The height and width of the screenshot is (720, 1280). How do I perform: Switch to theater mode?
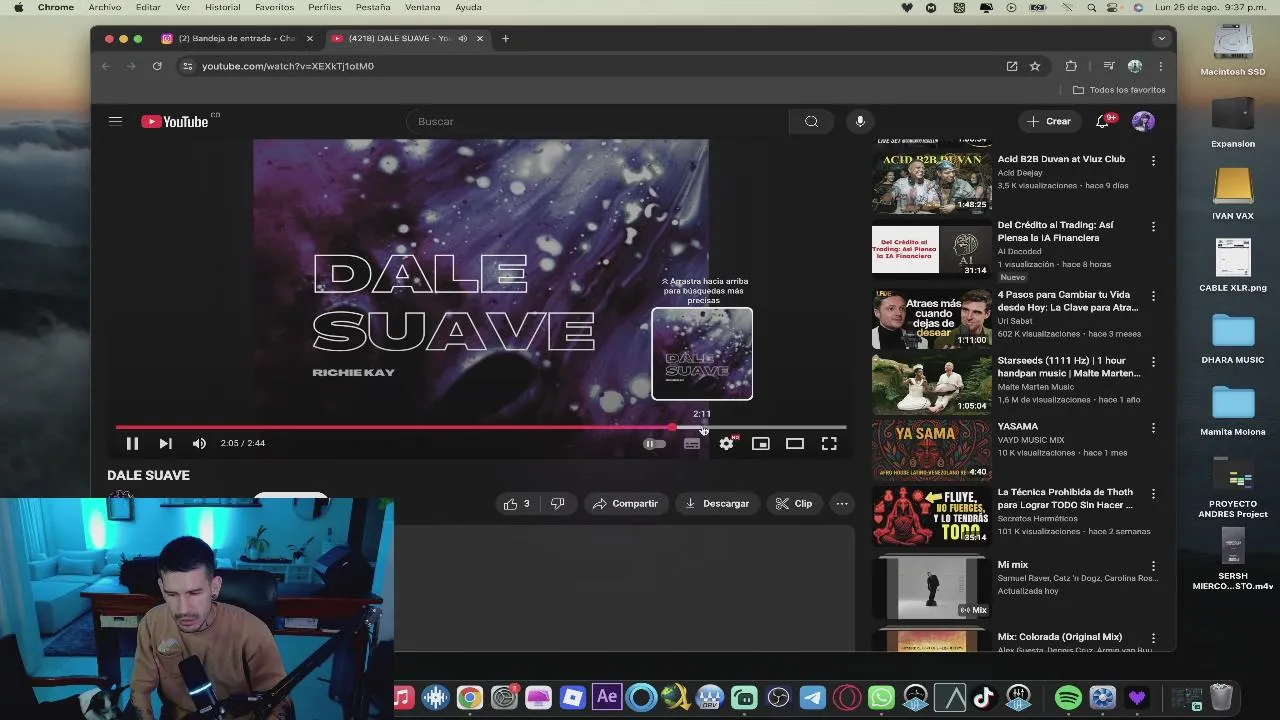point(795,443)
